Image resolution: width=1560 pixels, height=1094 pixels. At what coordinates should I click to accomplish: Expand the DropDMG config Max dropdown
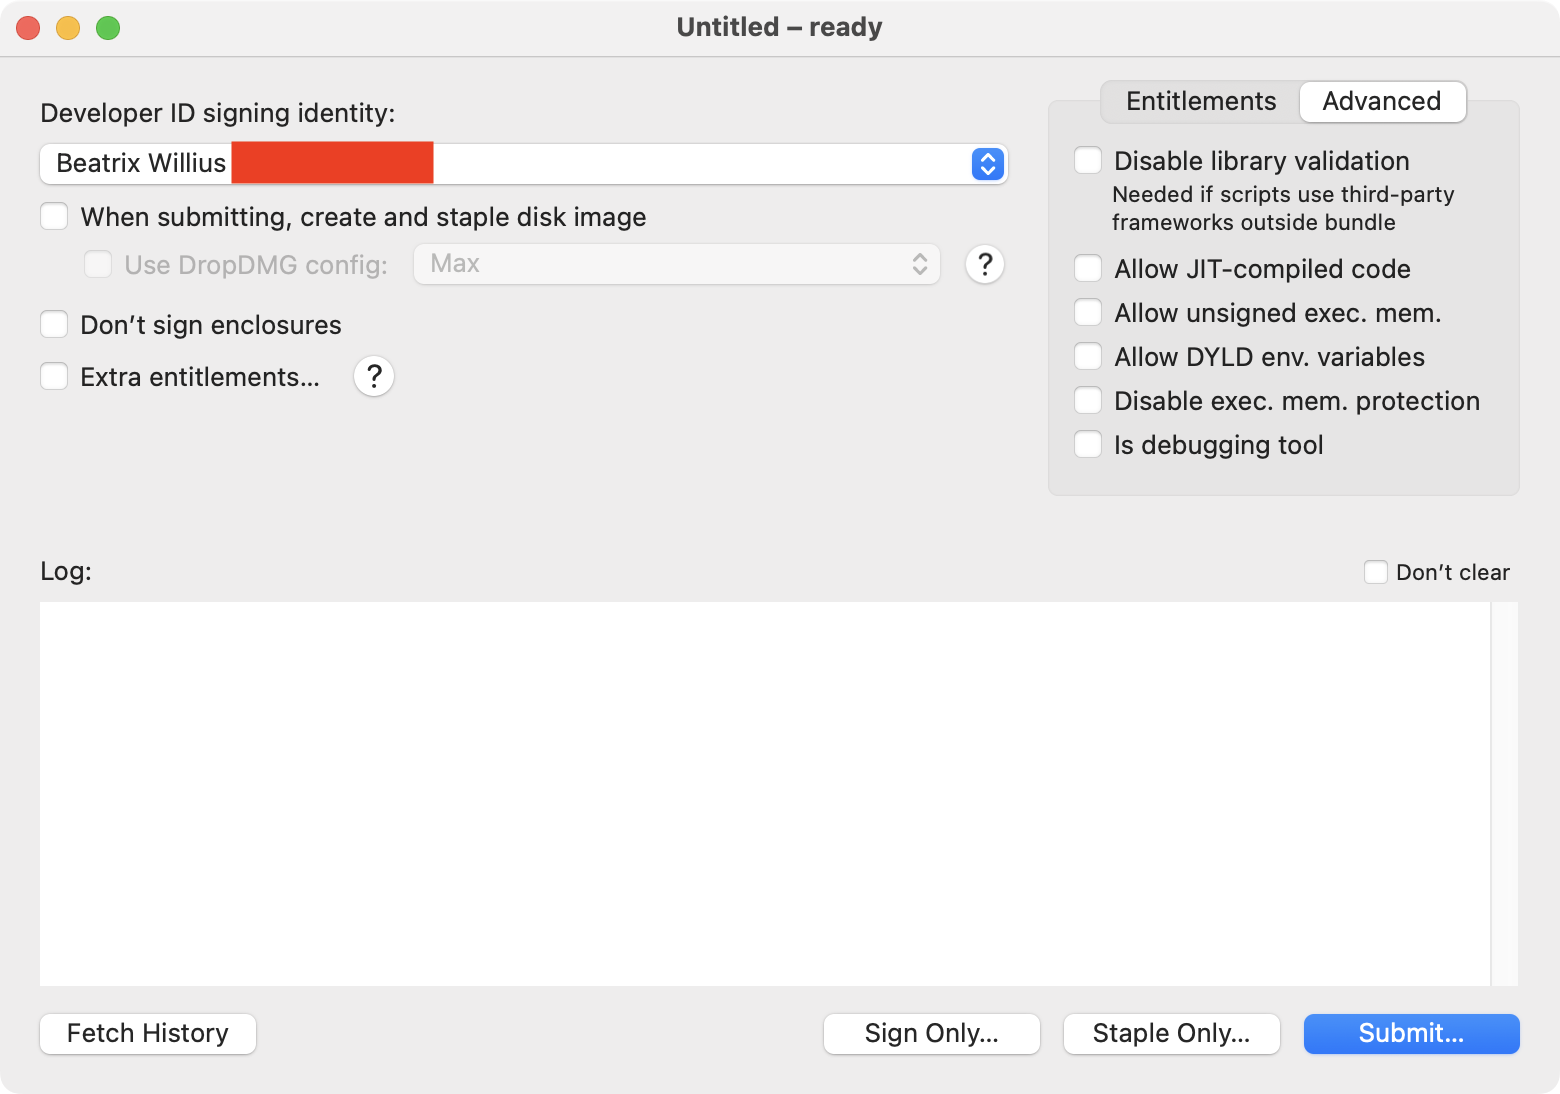coord(676,264)
